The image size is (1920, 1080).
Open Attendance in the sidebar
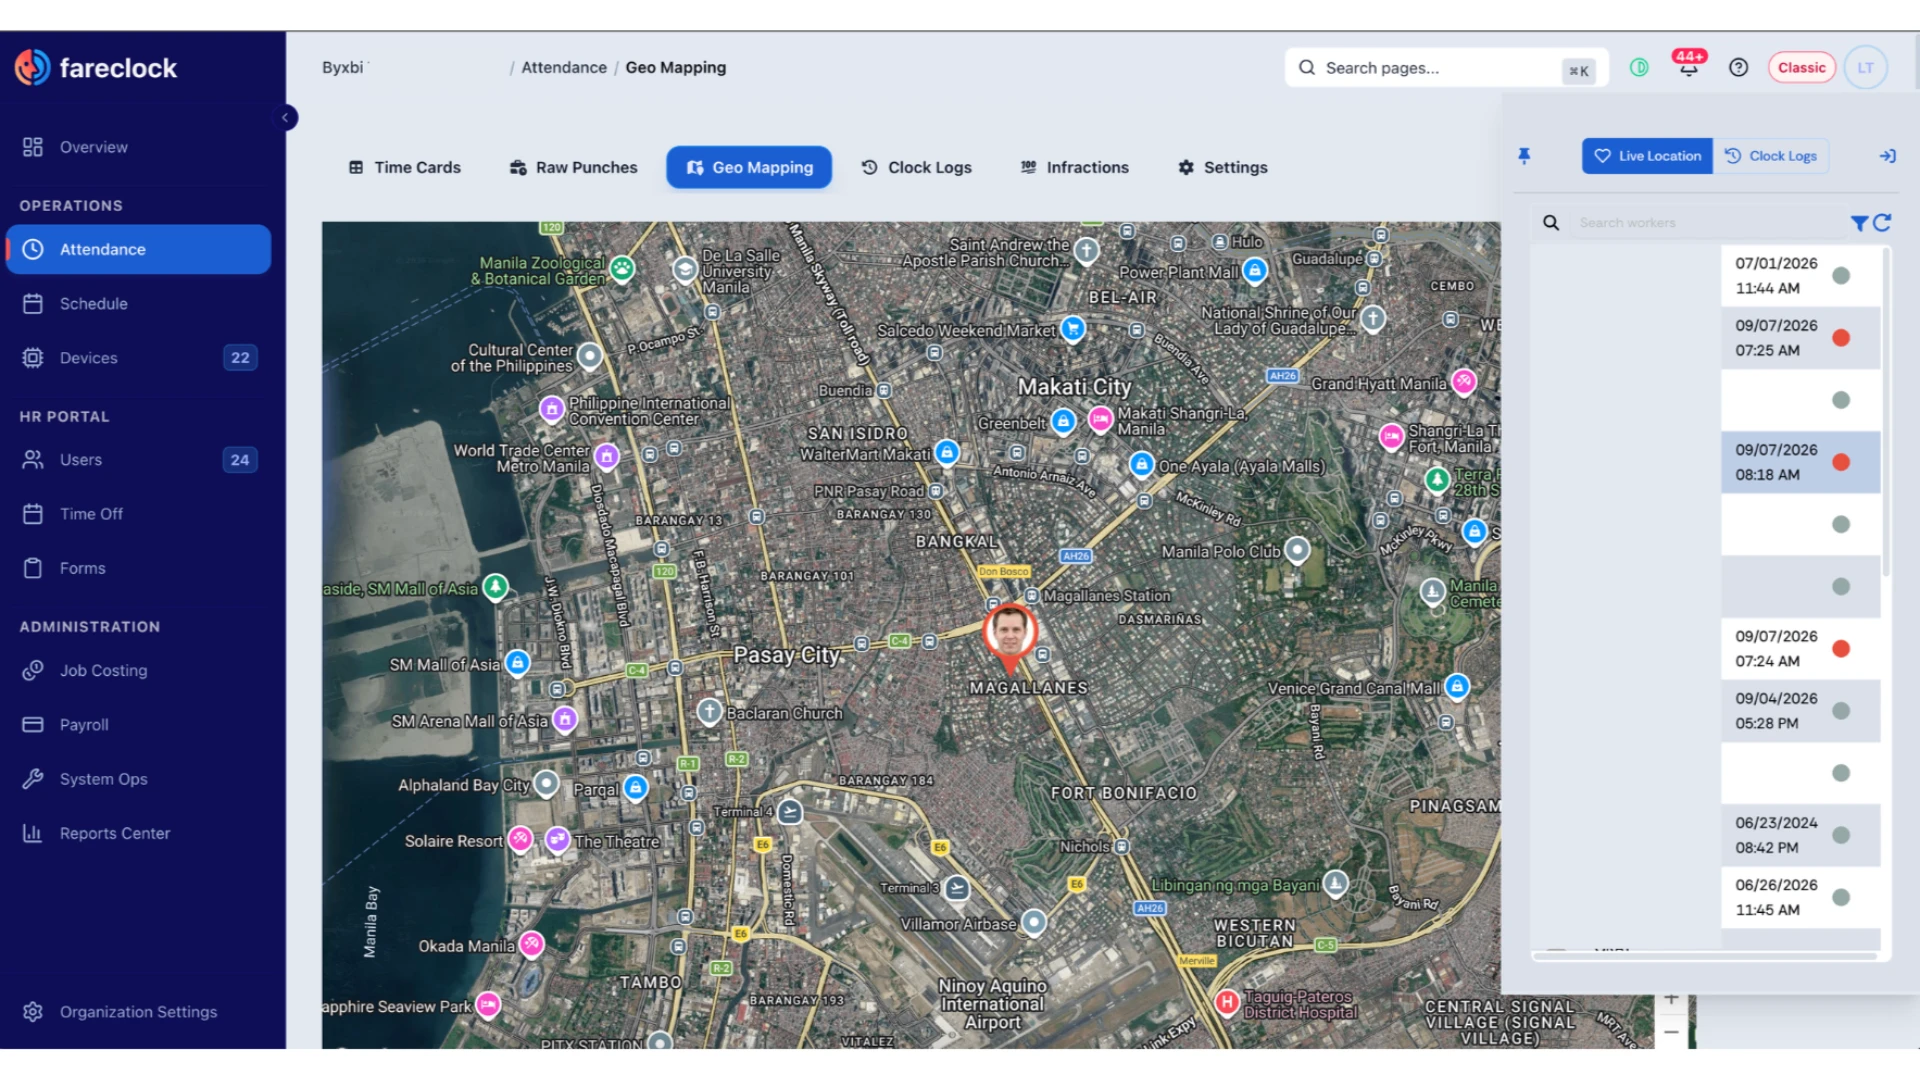pyautogui.click(x=138, y=249)
